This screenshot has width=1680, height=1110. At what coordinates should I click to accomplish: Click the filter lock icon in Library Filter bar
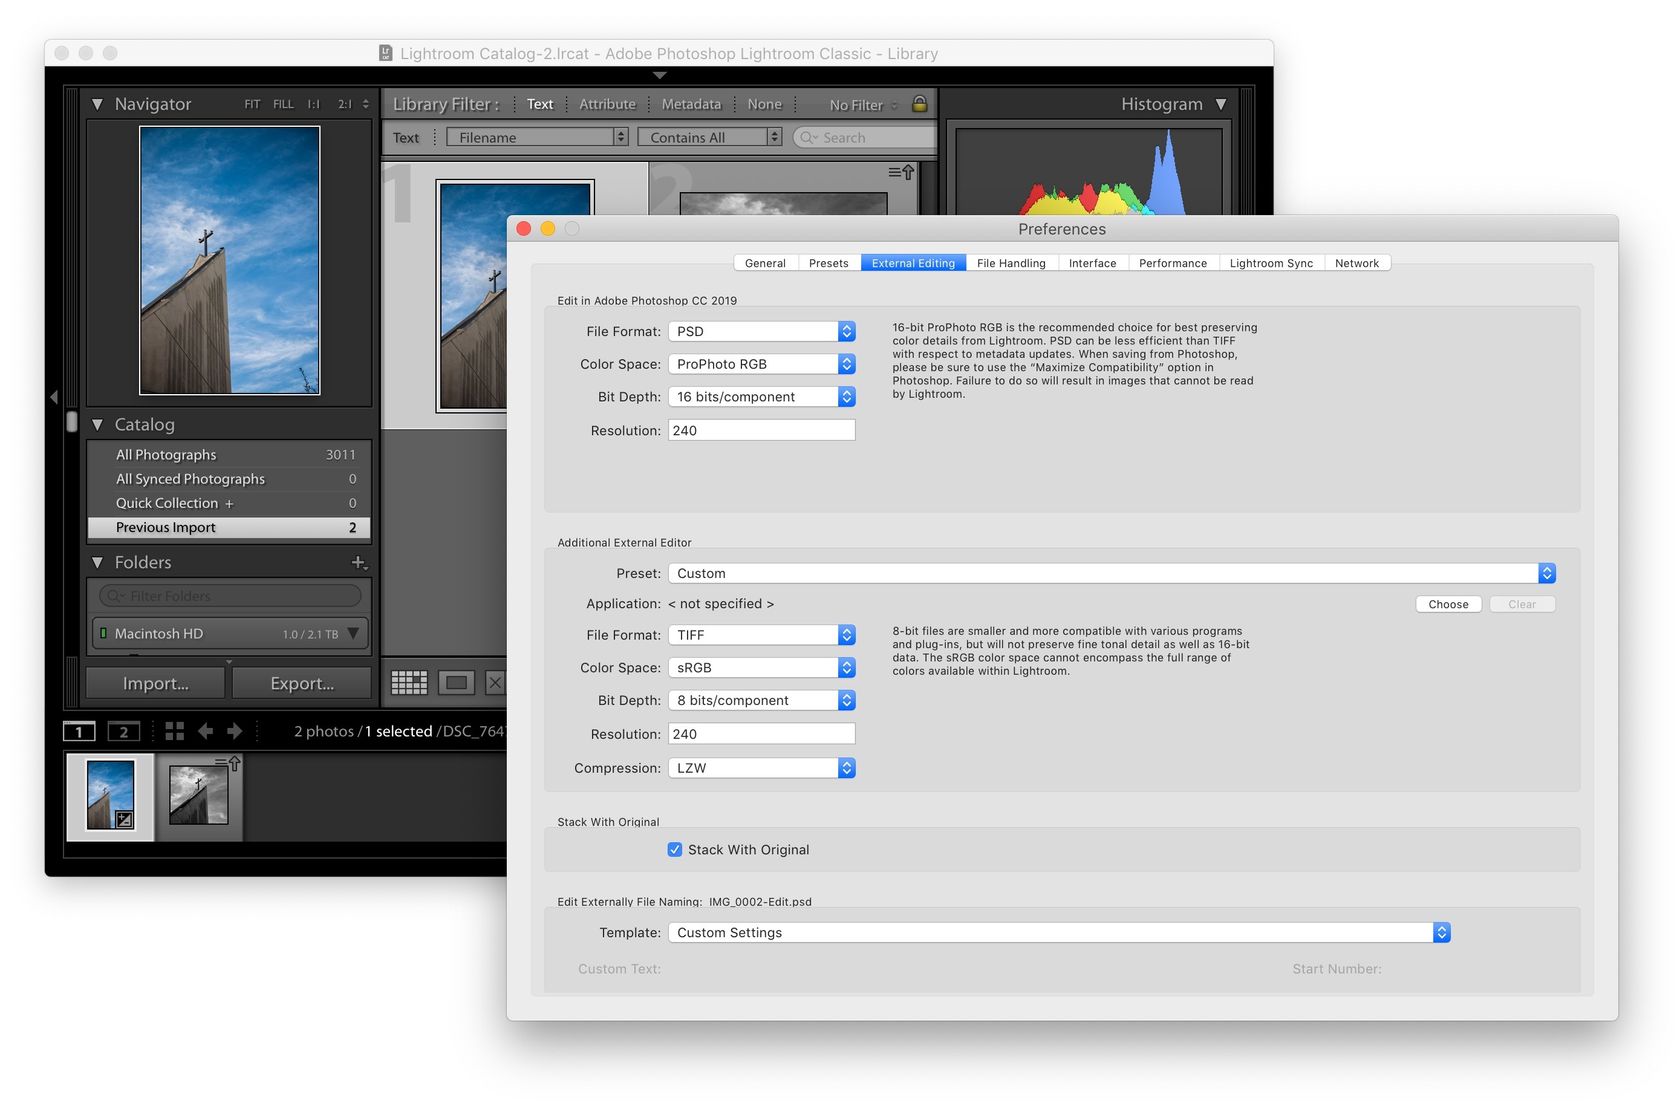tap(919, 103)
